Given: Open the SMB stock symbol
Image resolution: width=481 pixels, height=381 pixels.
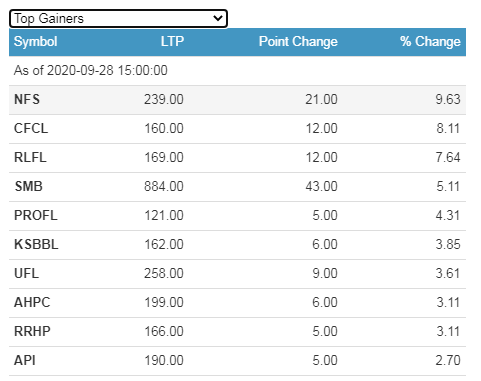Looking at the screenshot, I should tap(28, 186).
